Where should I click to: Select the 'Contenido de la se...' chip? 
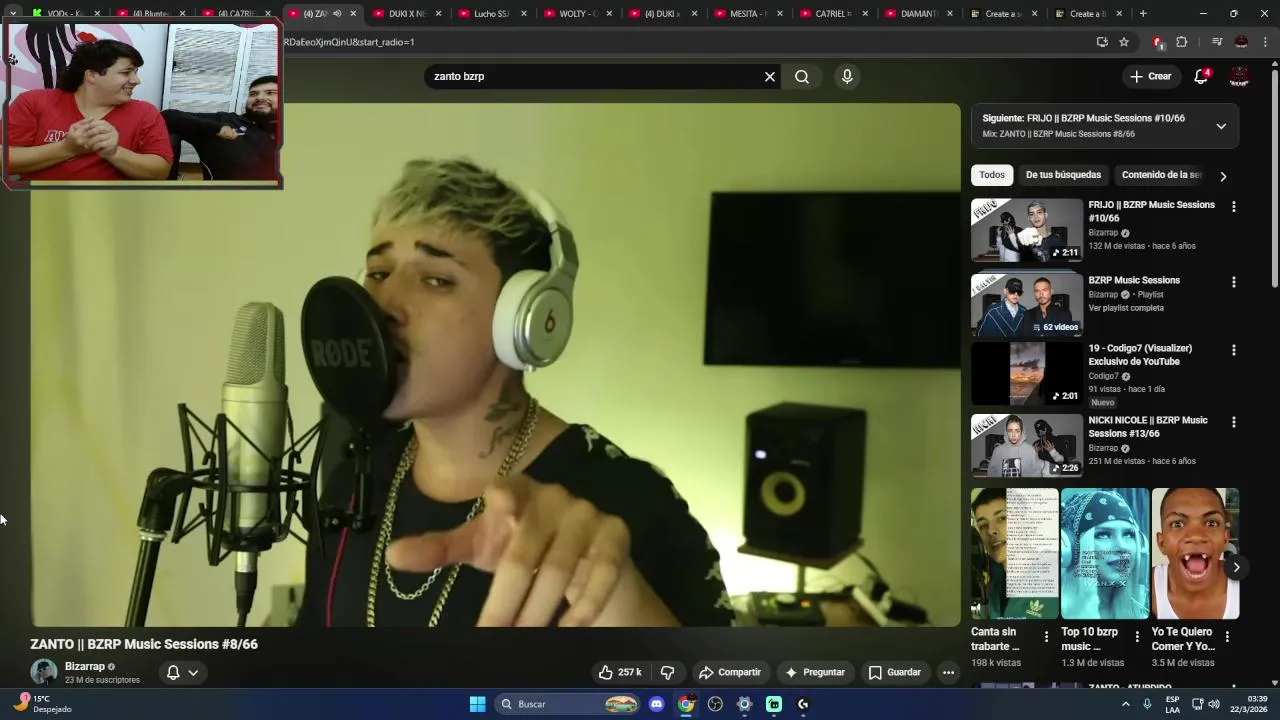click(1161, 175)
